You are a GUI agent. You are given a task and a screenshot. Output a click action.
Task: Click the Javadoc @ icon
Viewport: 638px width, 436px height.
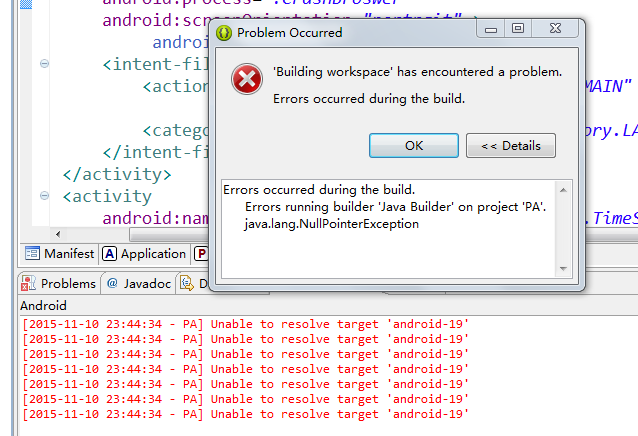[x=112, y=283]
